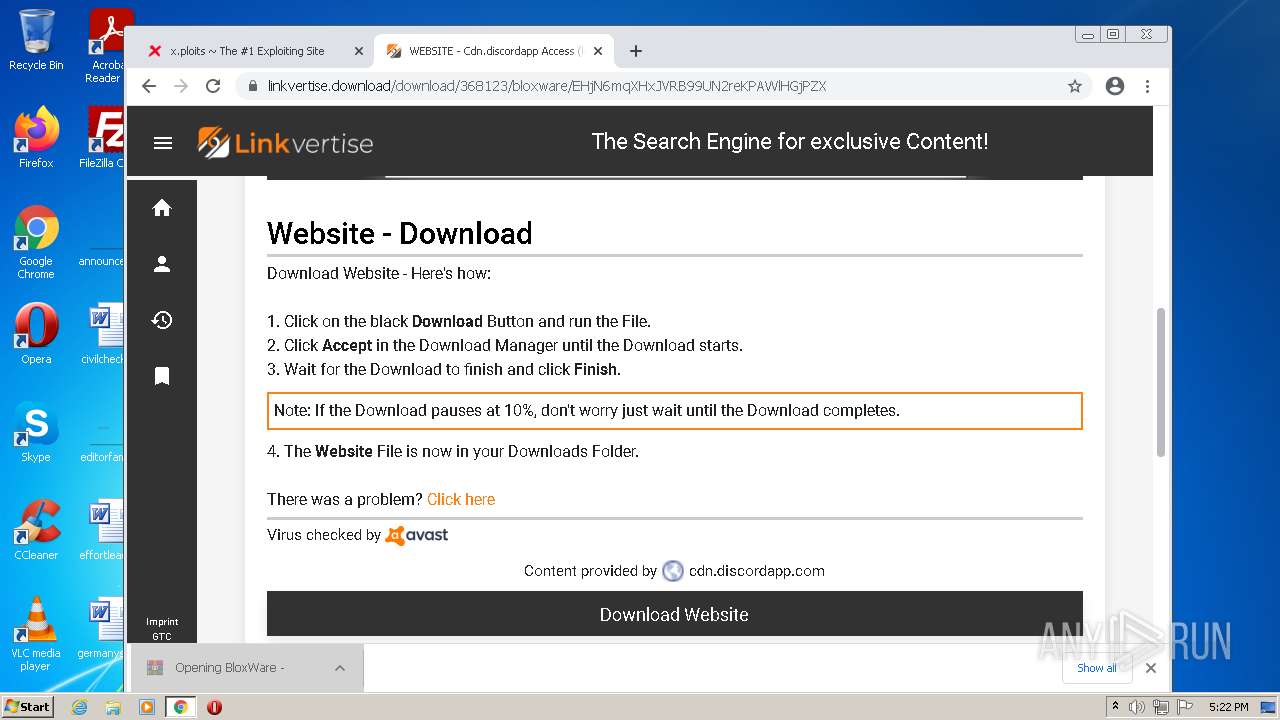Click the Download Website button

pyautogui.click(x=674, y=614)
